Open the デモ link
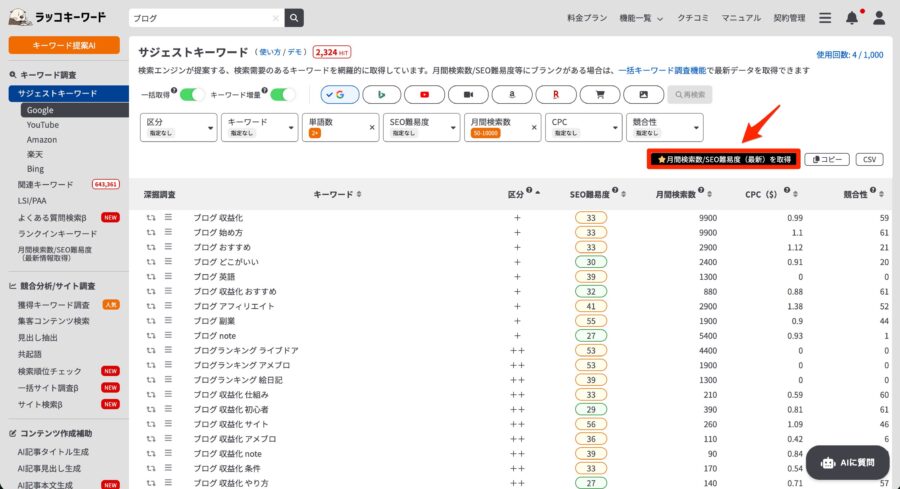This screenshot has height=489, width=900. 295,52
